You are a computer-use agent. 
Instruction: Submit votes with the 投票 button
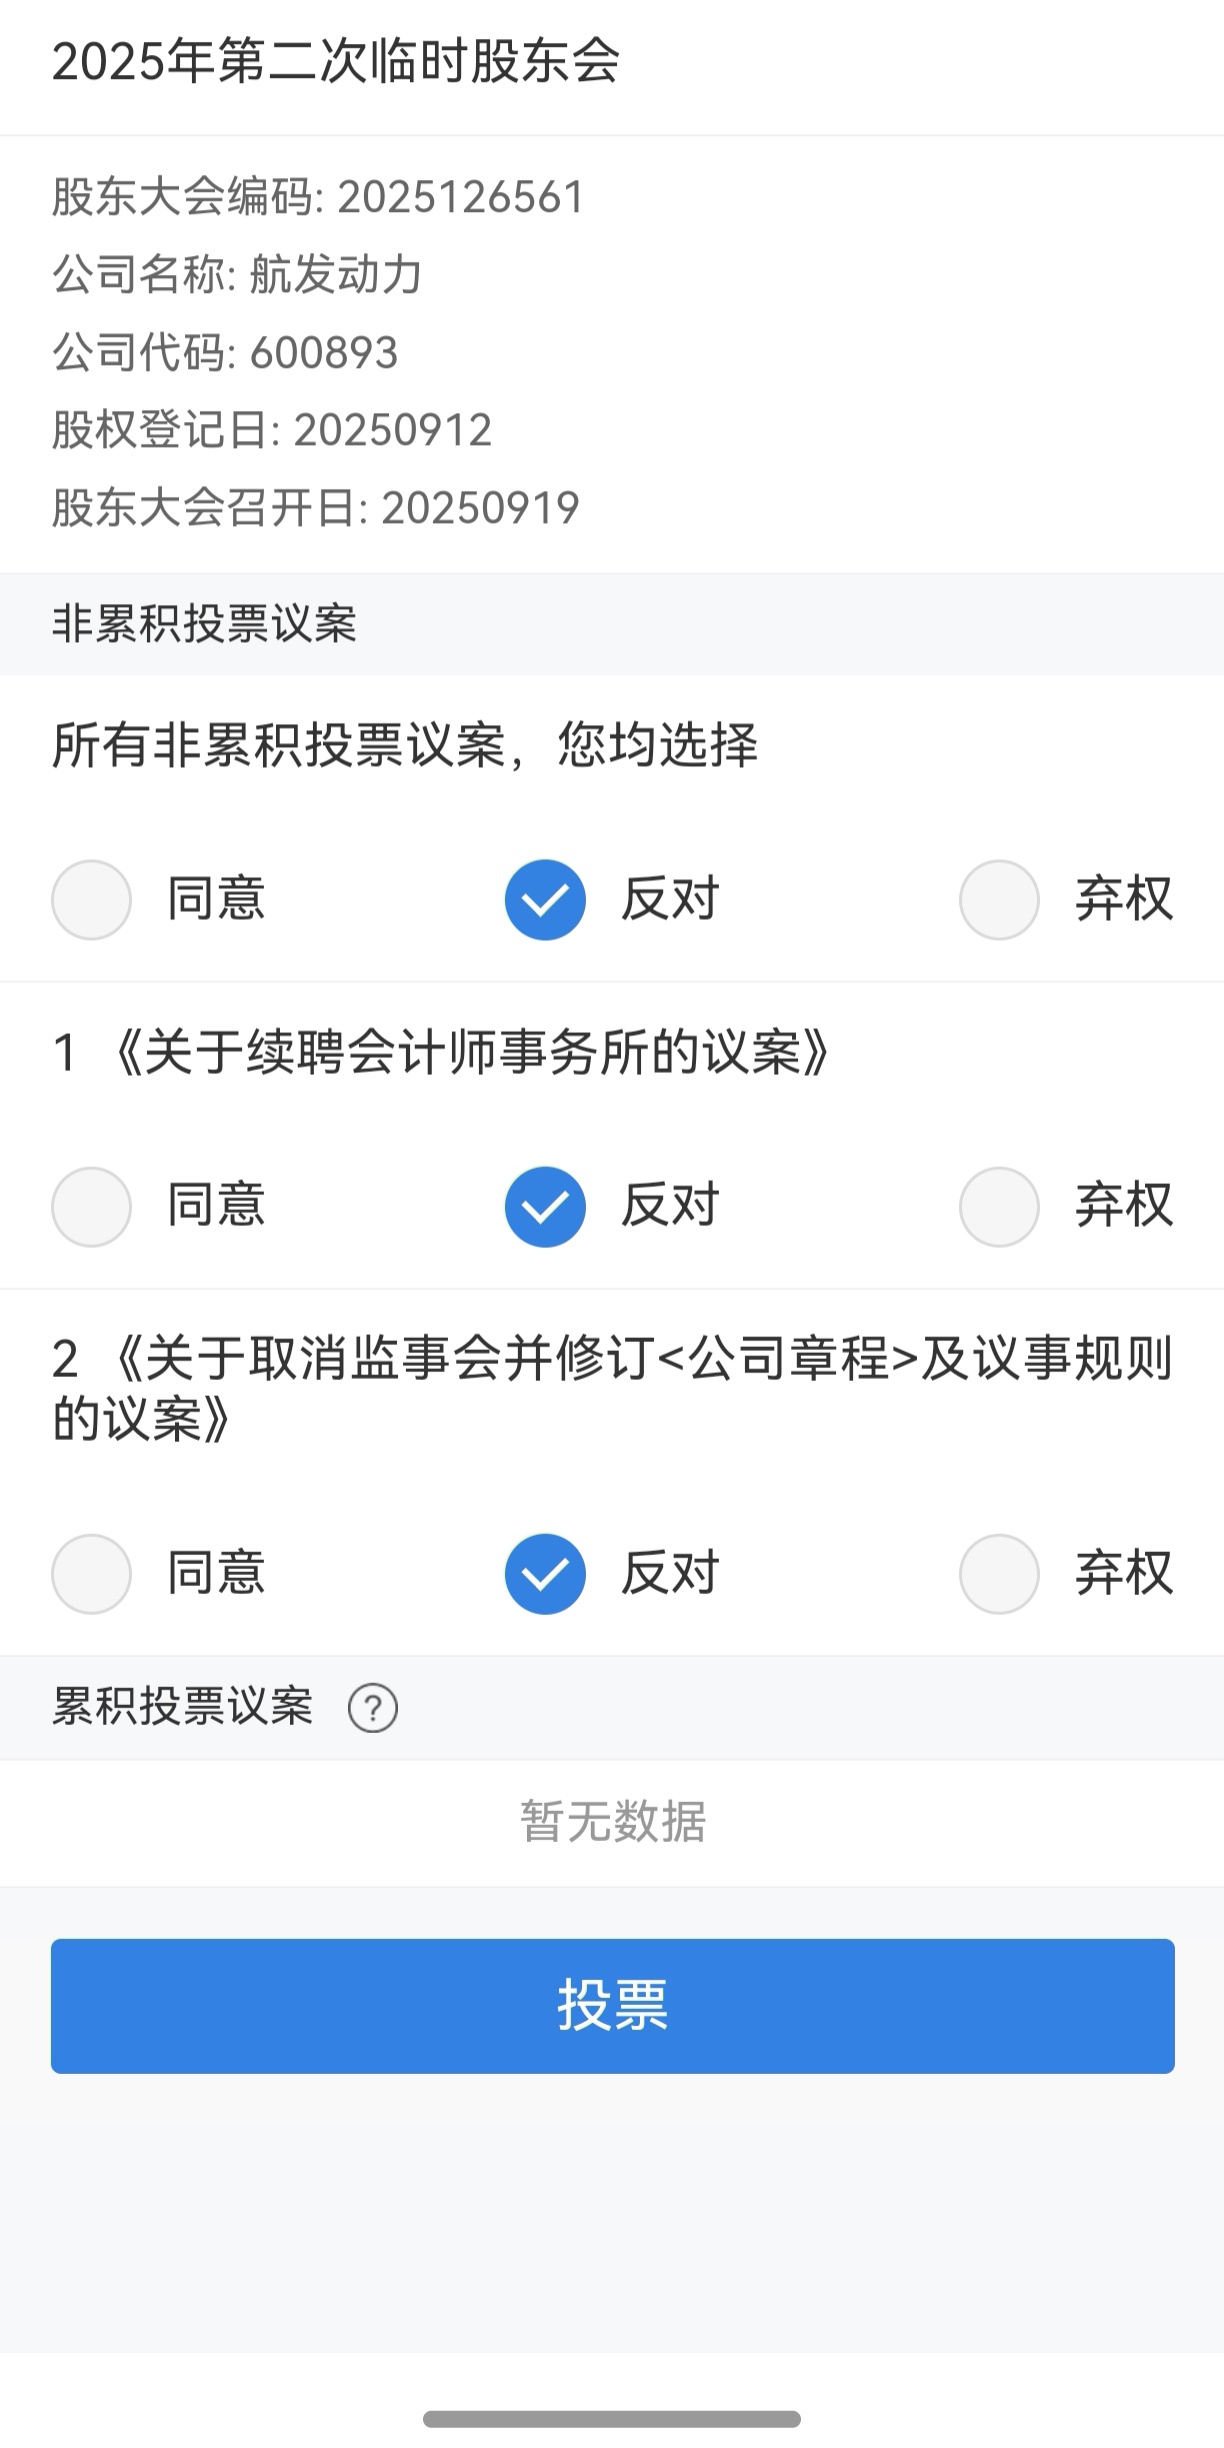click(x=612, y=2006)
